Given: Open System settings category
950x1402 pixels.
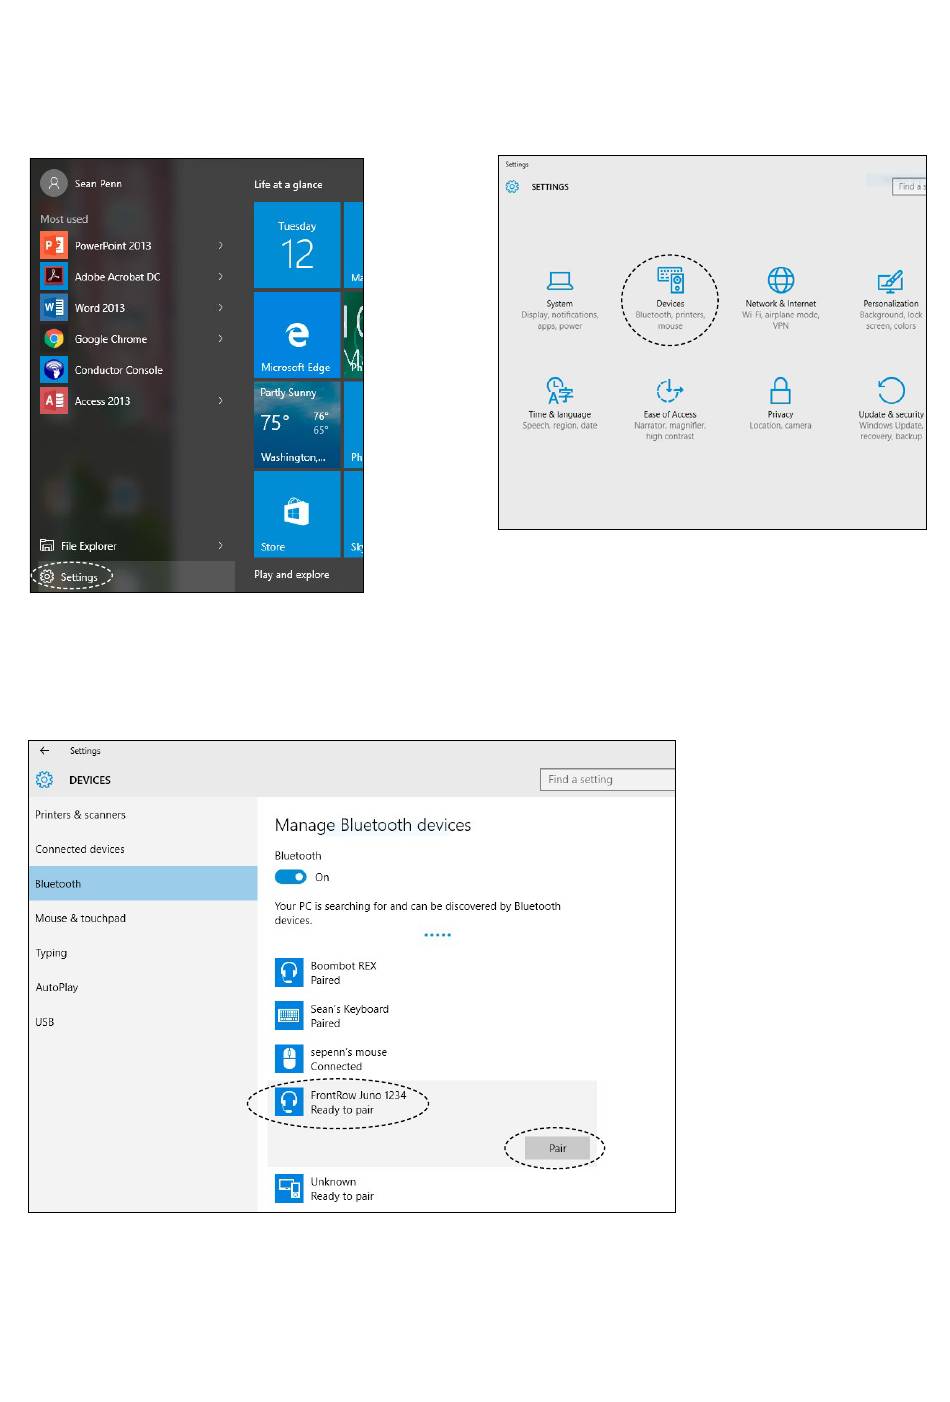Looking at the screenshot, I should tap(560, 299).
